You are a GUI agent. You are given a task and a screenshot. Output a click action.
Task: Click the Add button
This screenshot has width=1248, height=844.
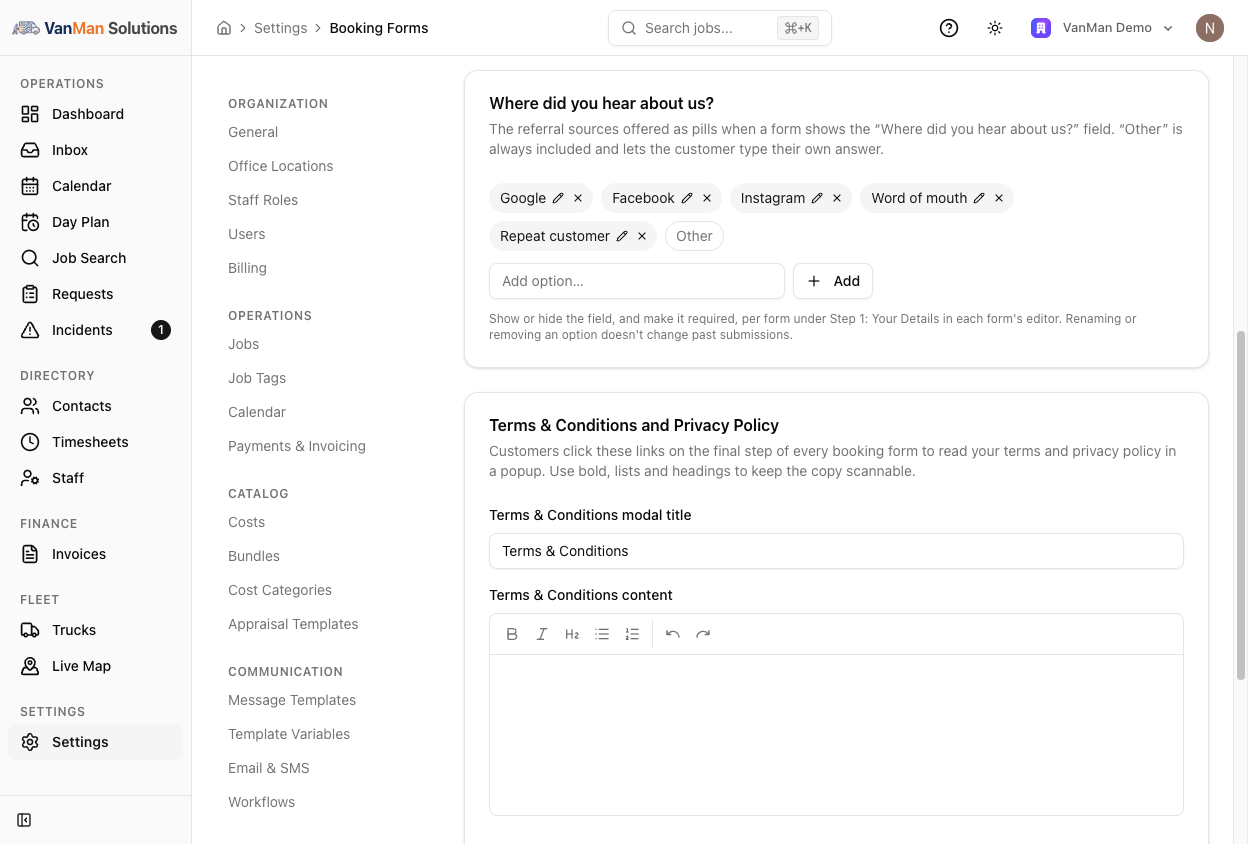pyautogui.click(x=833, y=281)
